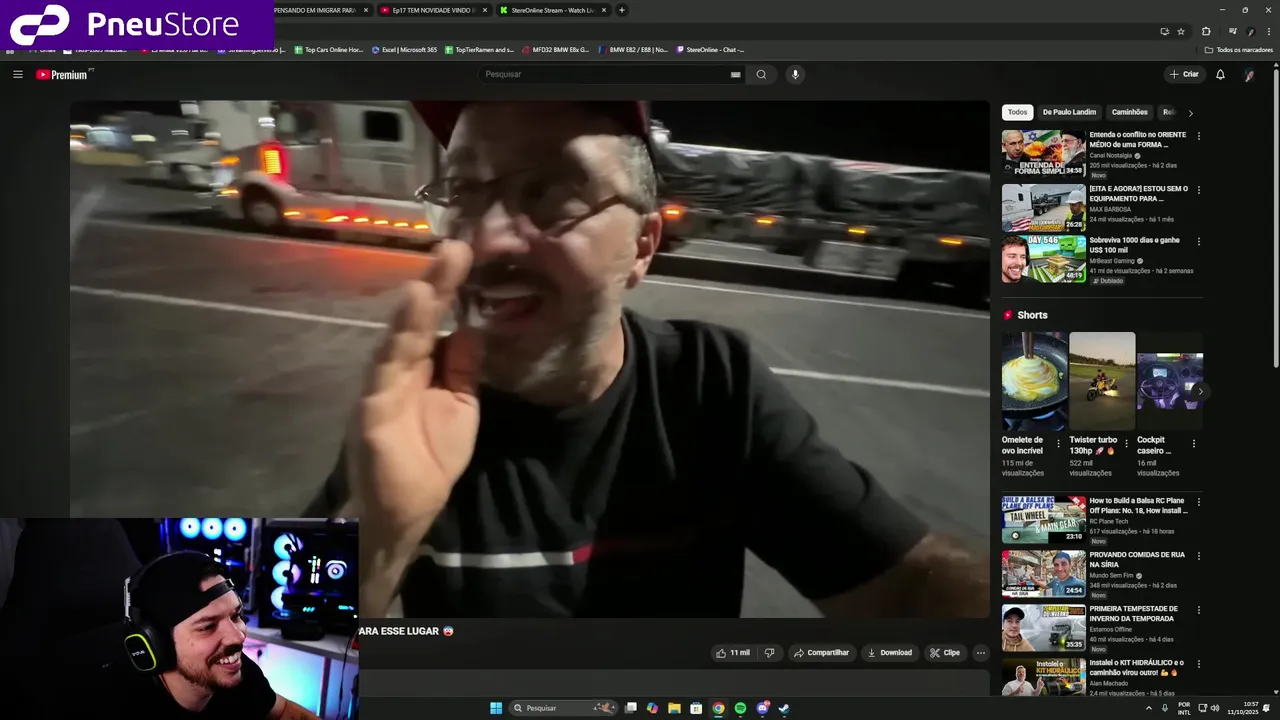Open Sobreviva 1000 dias video thumbnail
This screenshot has width=1280, height=720.
pyautogui.click(x=1044, y=261)
